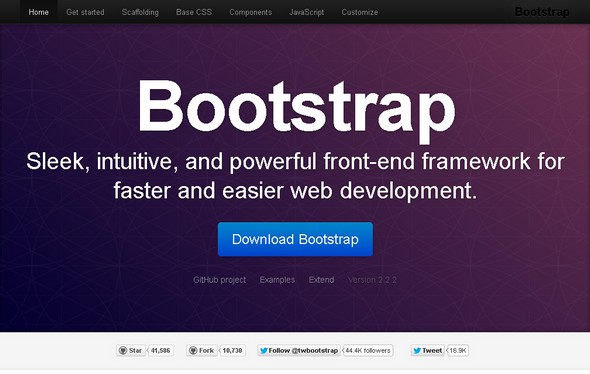Go to Get started page

85,12
